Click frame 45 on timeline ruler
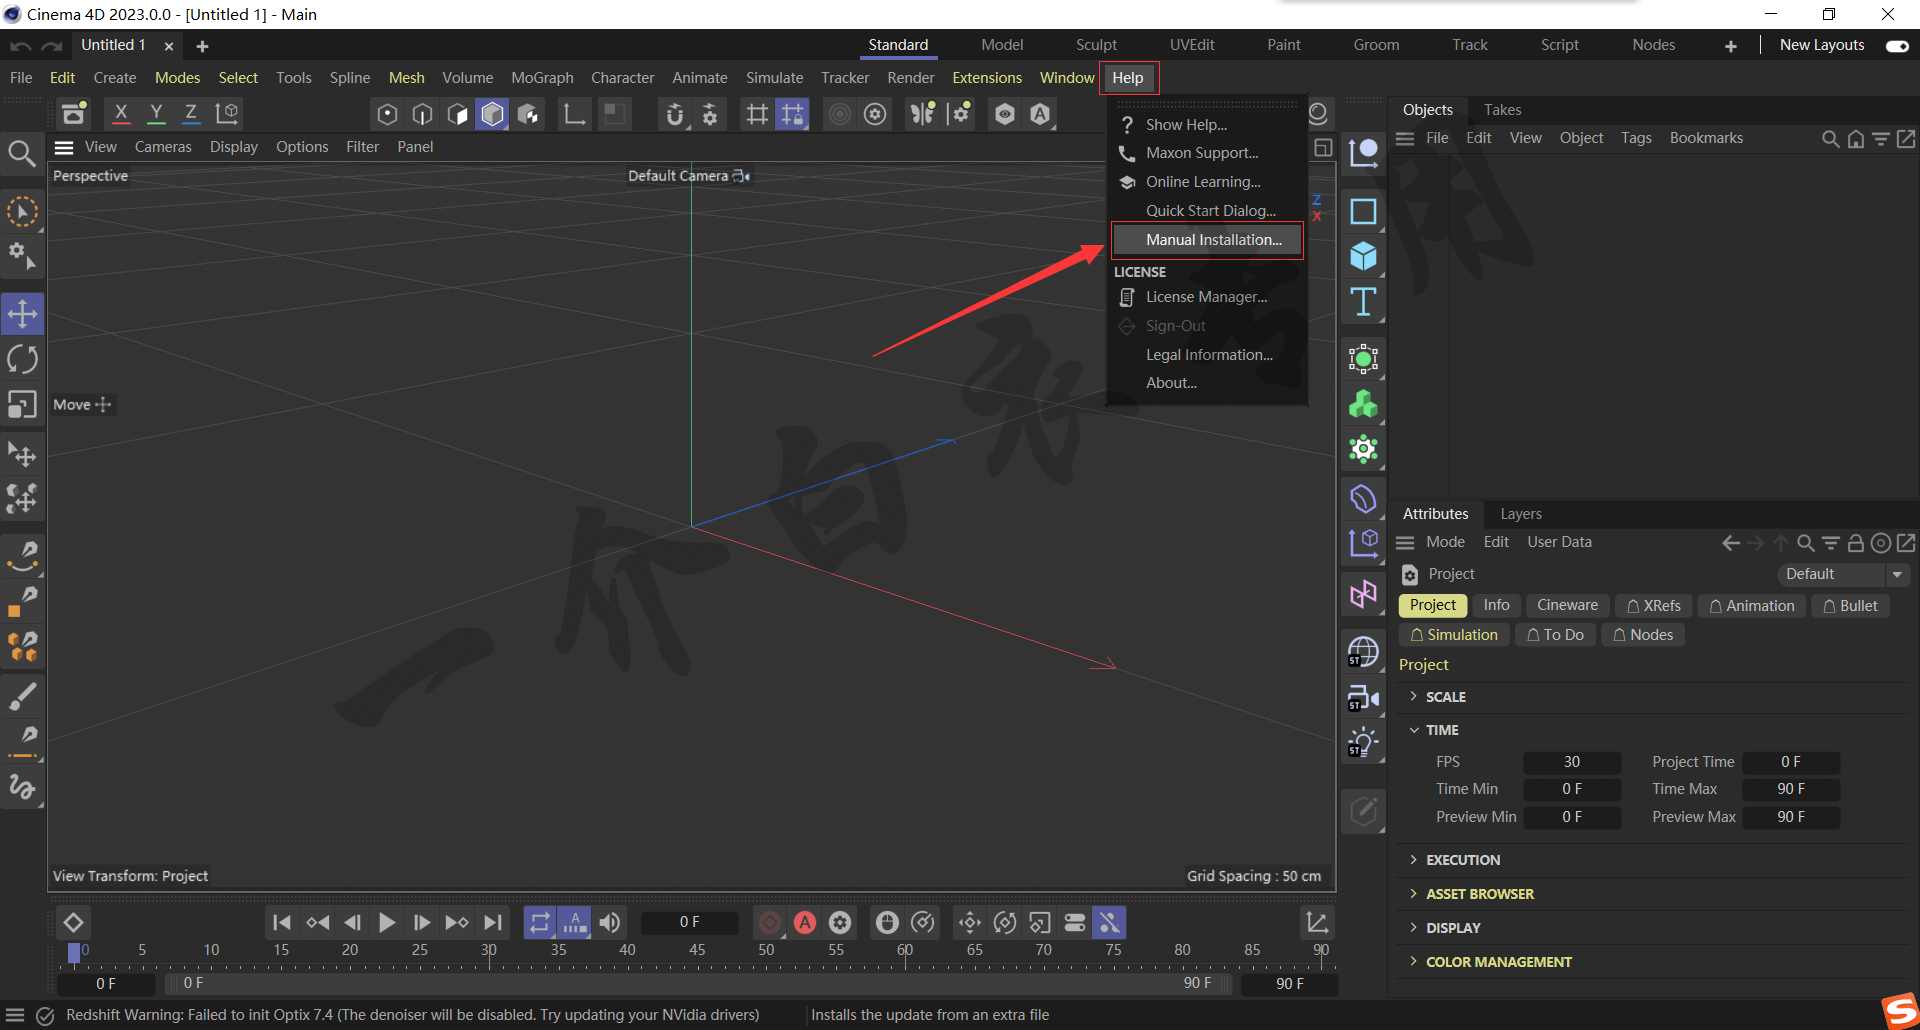 click(x=697, y=950)
